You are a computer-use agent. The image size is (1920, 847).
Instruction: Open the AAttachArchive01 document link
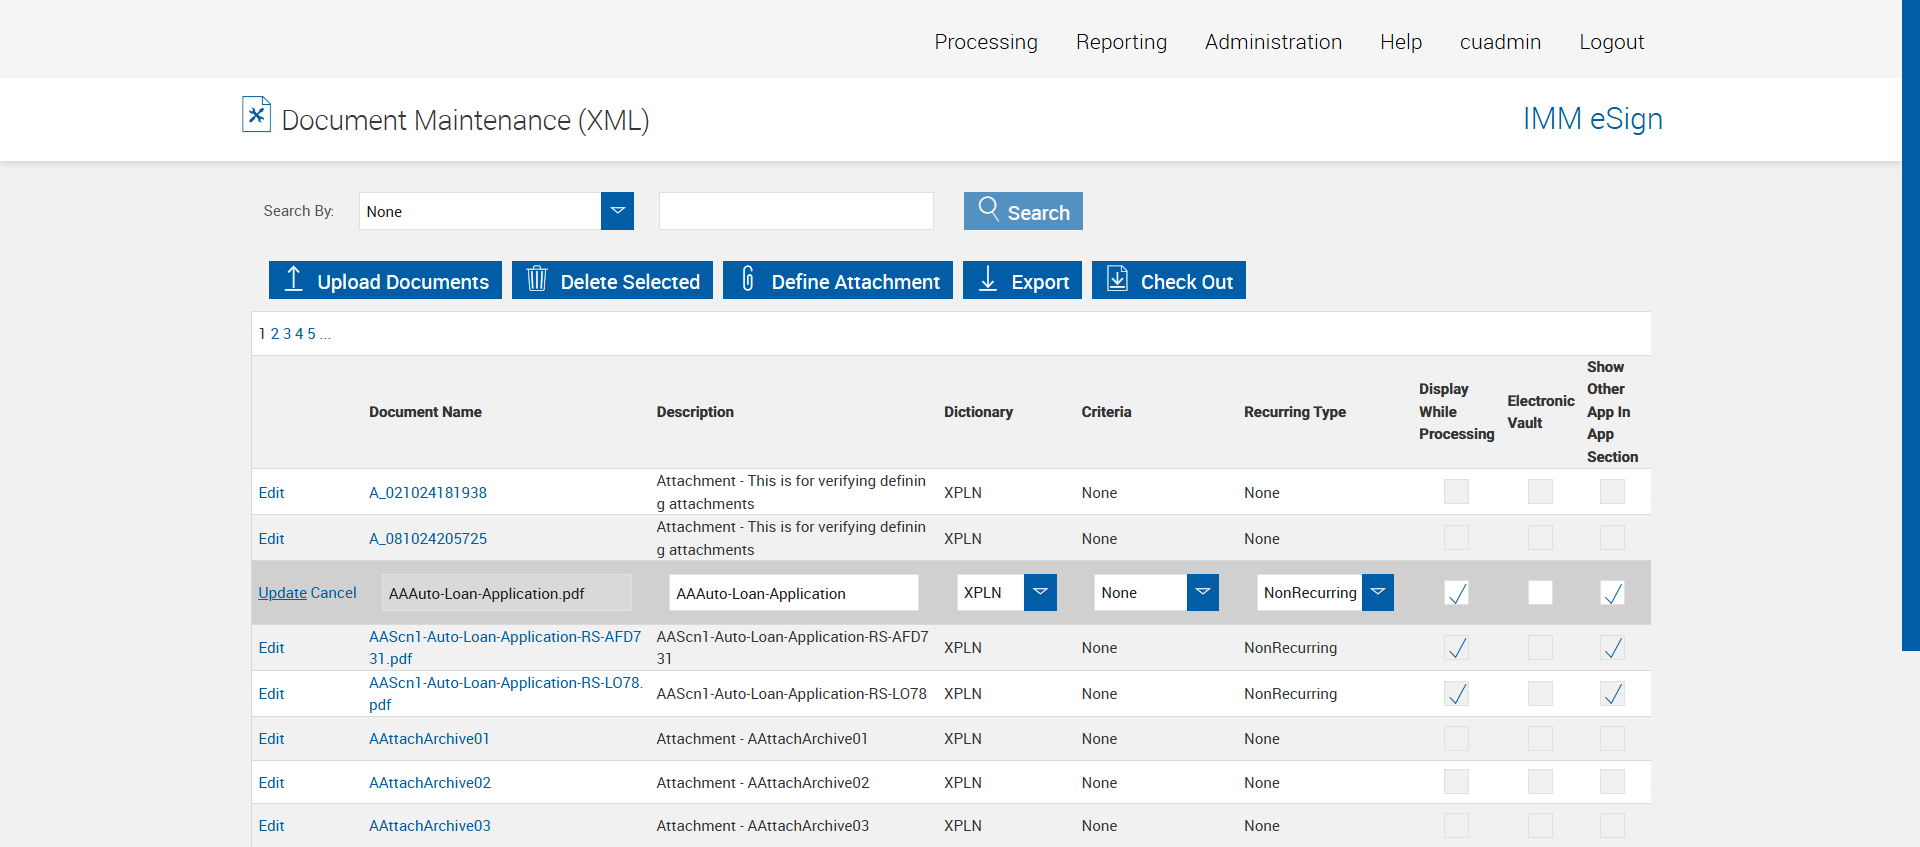429,739
